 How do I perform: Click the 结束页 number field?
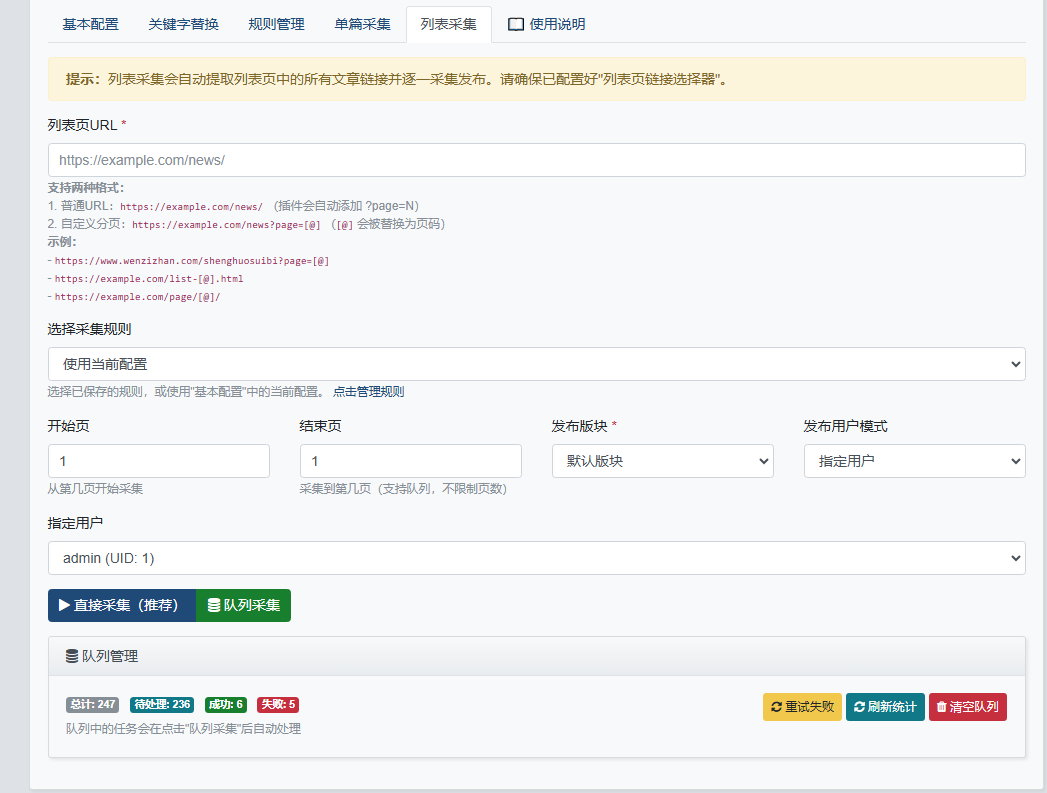click(x=410, y=461)
